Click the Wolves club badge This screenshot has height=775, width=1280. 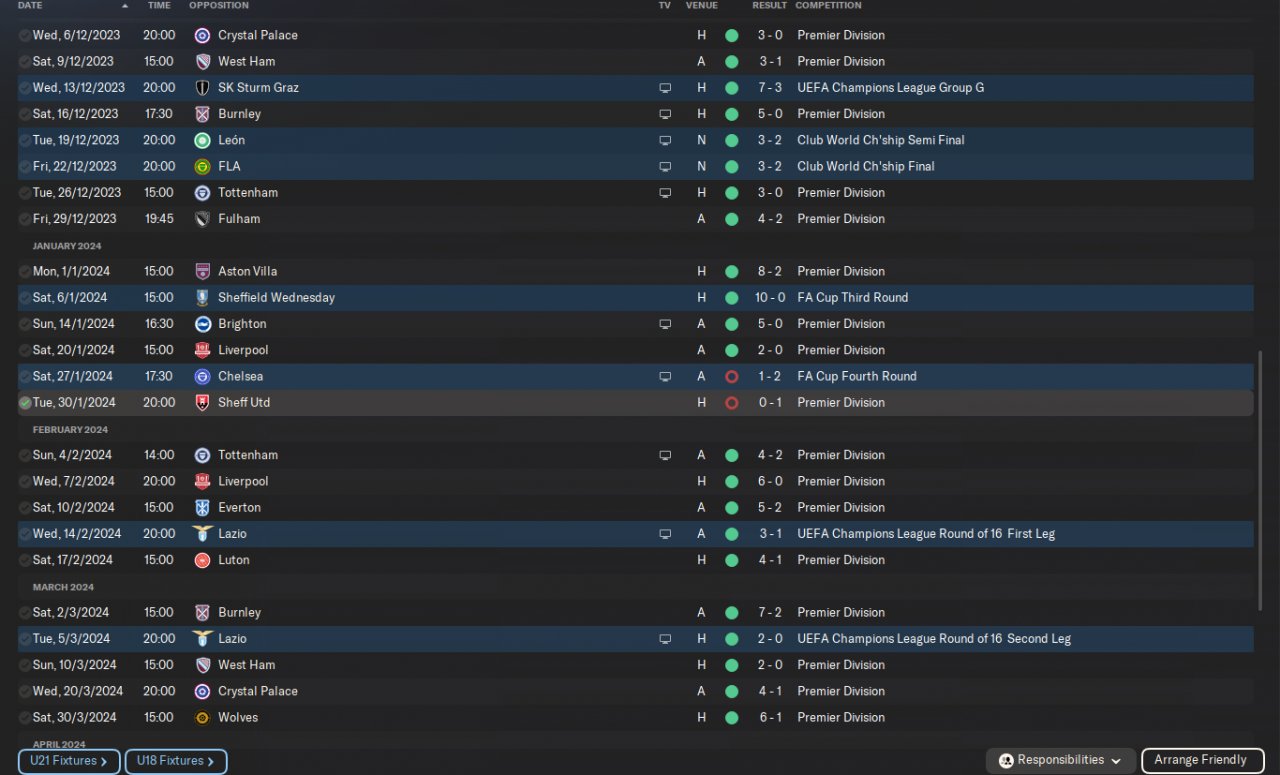202,718
